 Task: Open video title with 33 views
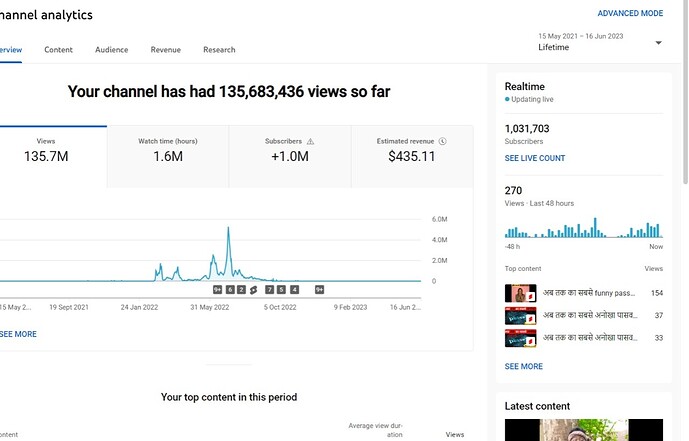[590, 338]
